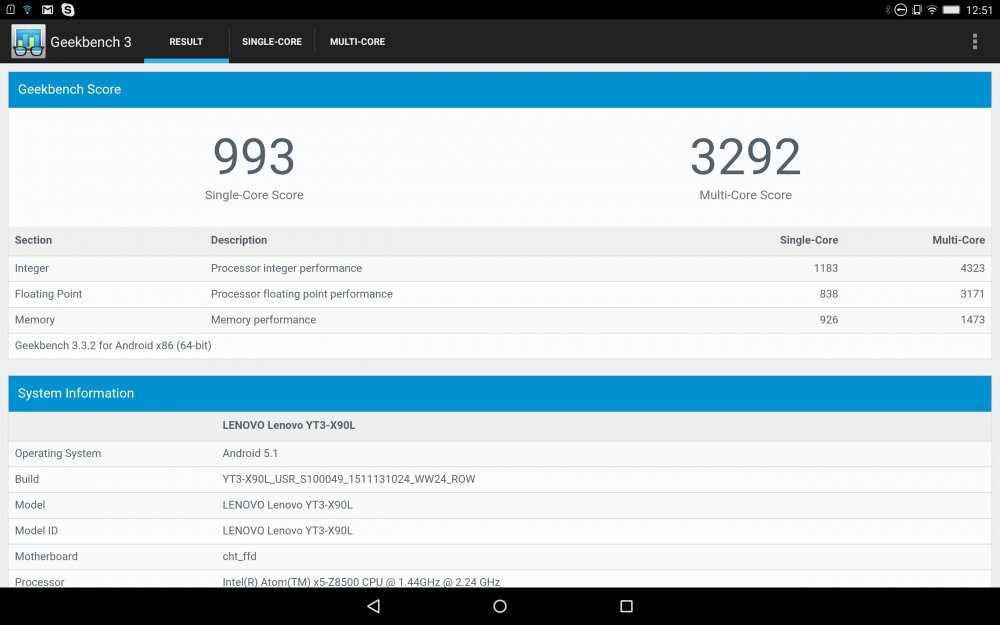
Task: Tap the Wi-Fi status icon
Action: click(x=931, y=9)
